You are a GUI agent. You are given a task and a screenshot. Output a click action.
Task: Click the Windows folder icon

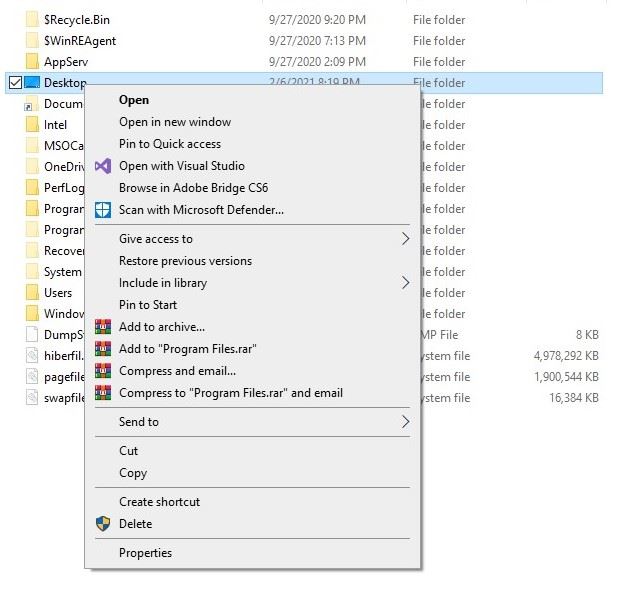[32, 314]
